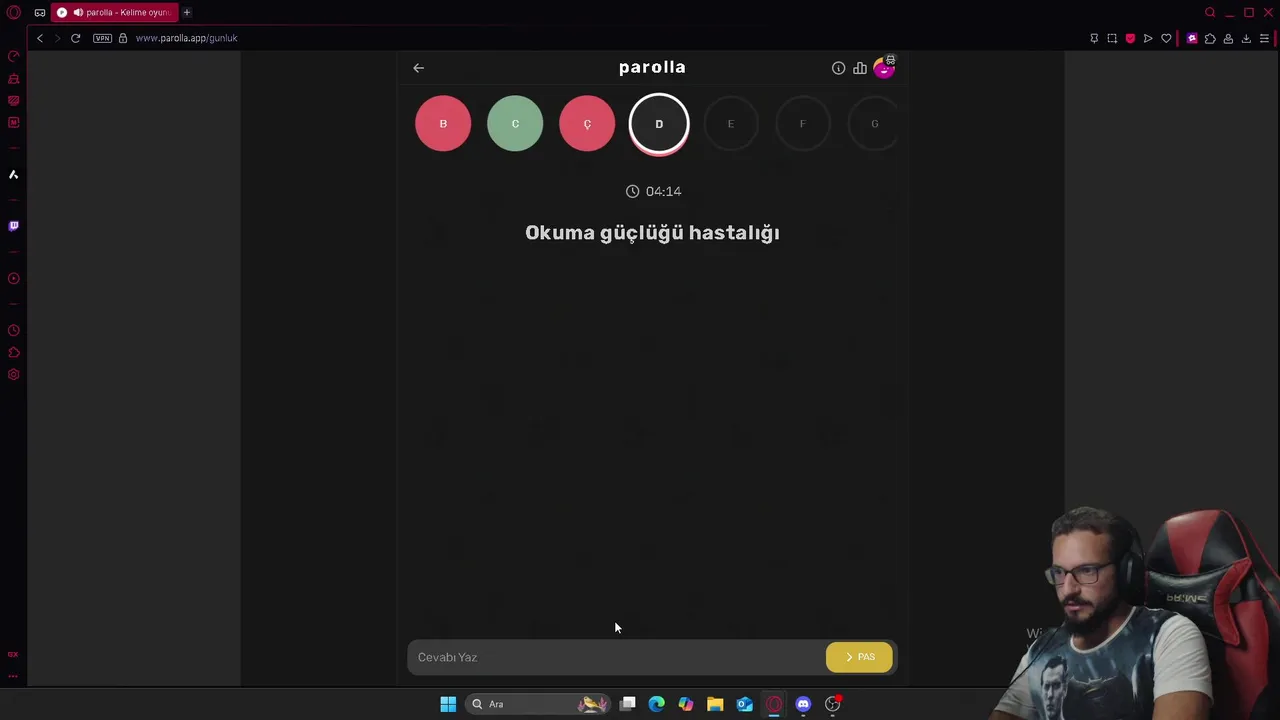The width and height of the screenshot is (1280, 720).
Task: Select the dimmed letter G circle
Action: click(873, 124)
